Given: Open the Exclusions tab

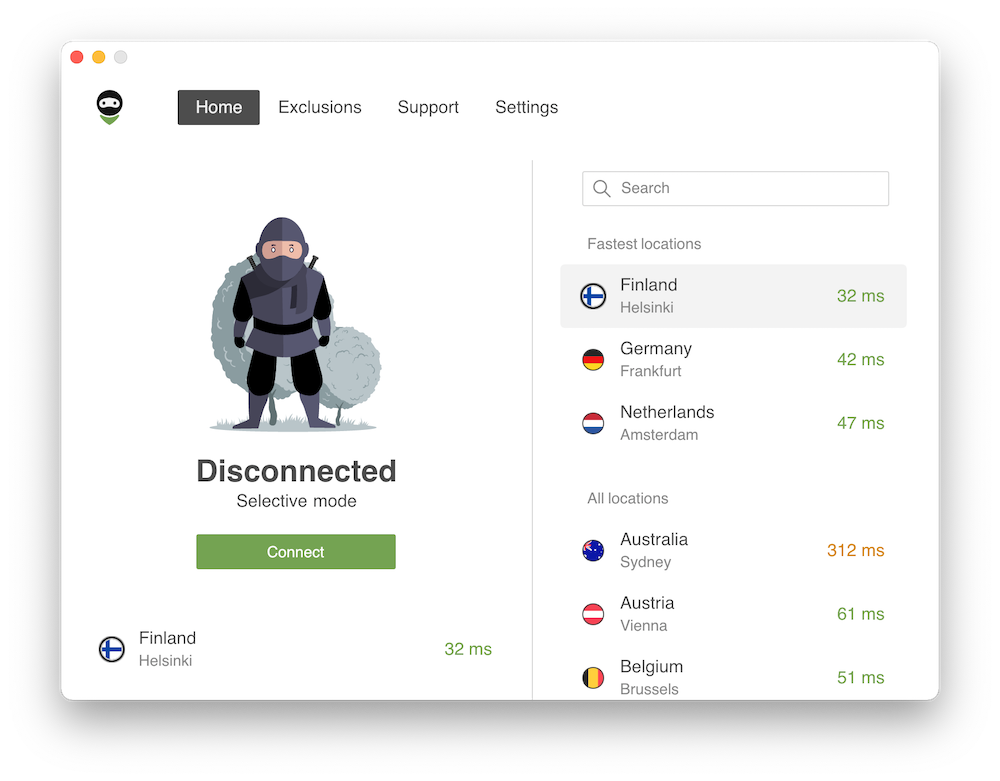Looking at the screenshot, I should coord(320,107).
